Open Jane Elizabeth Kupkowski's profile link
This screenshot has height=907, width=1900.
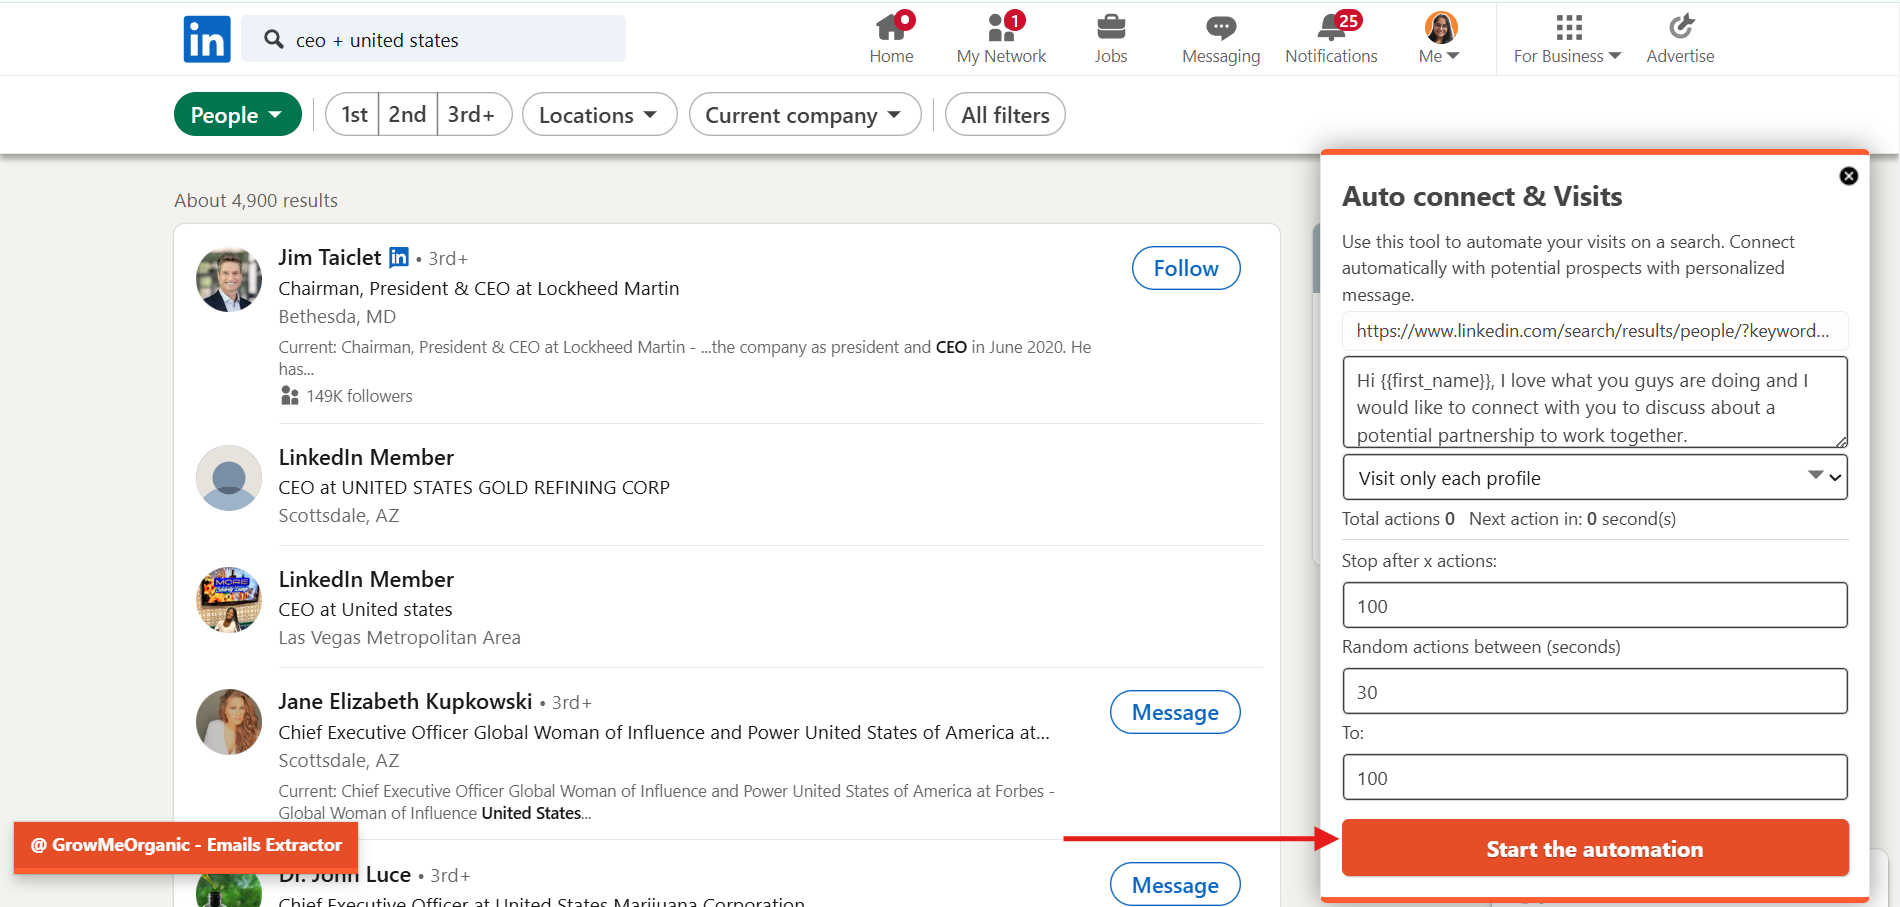pos(405,701)
